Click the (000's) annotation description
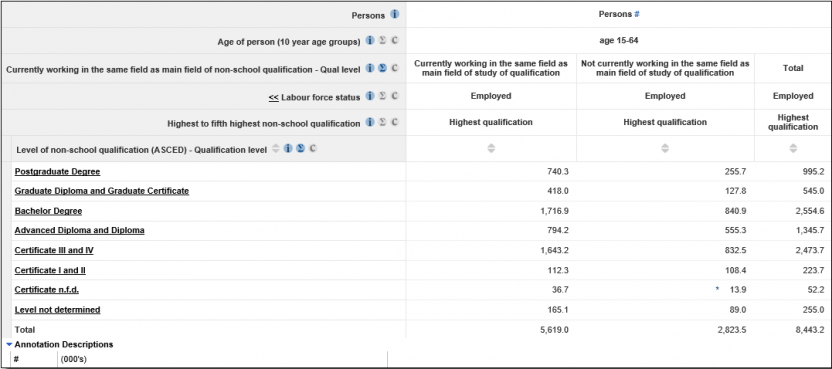The image size is (832, 369). pyautogui.click(x=74, y=359)
